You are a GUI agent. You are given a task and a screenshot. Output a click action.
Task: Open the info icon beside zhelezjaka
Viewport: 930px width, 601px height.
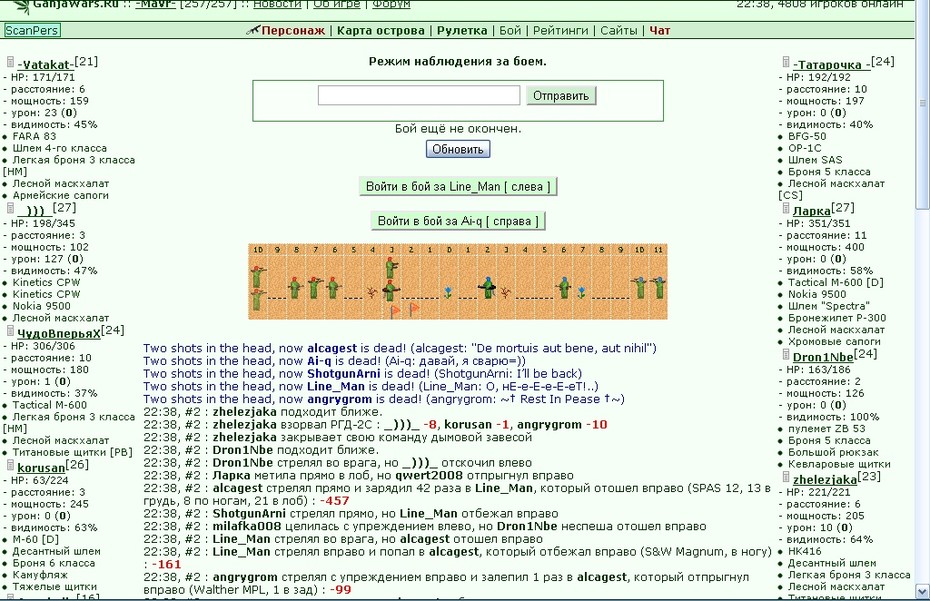coord(786,477)
